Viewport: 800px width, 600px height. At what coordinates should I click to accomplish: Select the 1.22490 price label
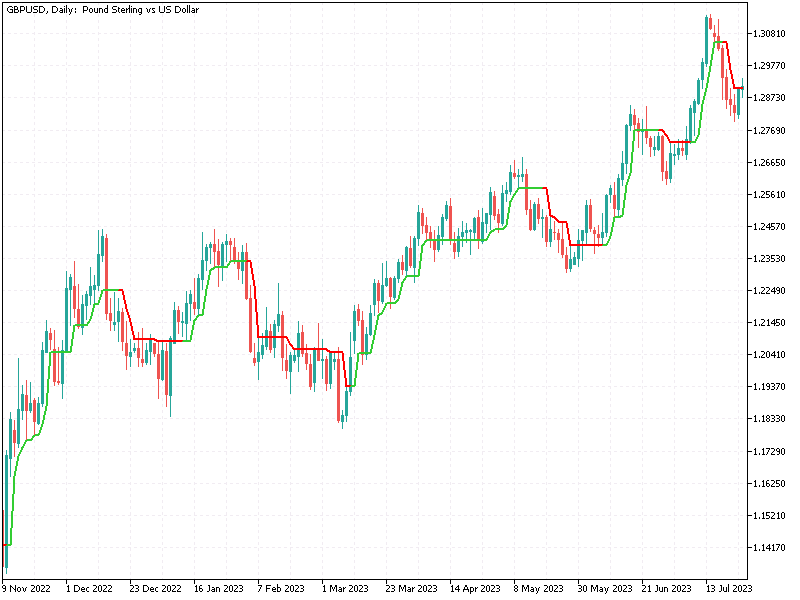point(769,291)
